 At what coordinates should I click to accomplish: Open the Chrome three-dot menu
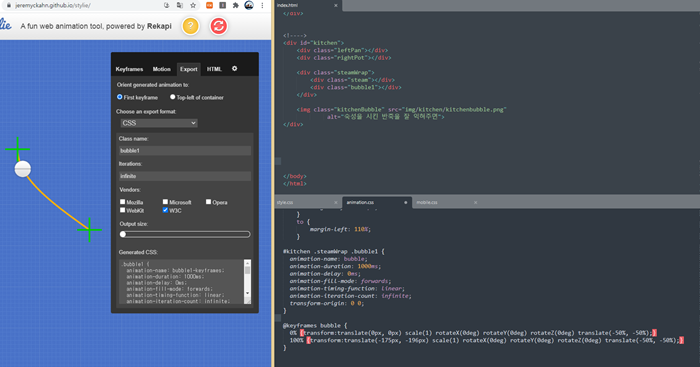[262, 5]
